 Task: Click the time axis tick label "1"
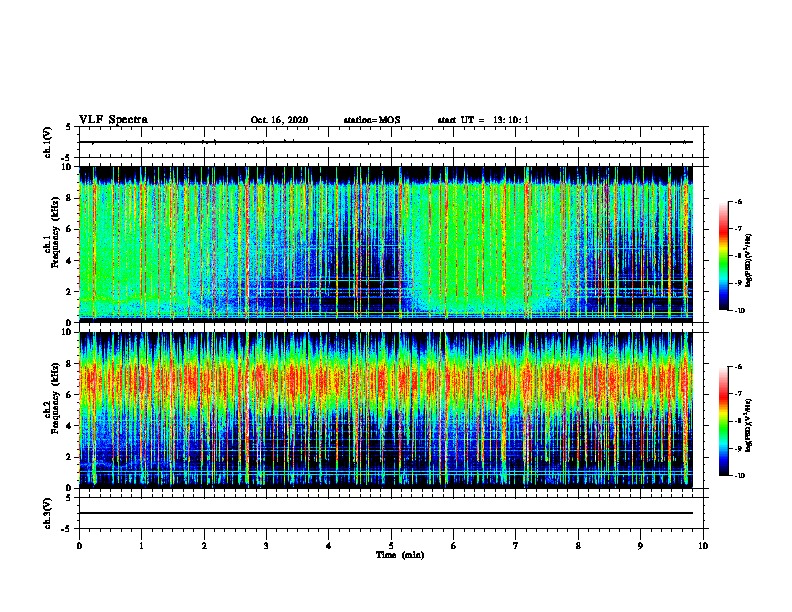(141, 546)
